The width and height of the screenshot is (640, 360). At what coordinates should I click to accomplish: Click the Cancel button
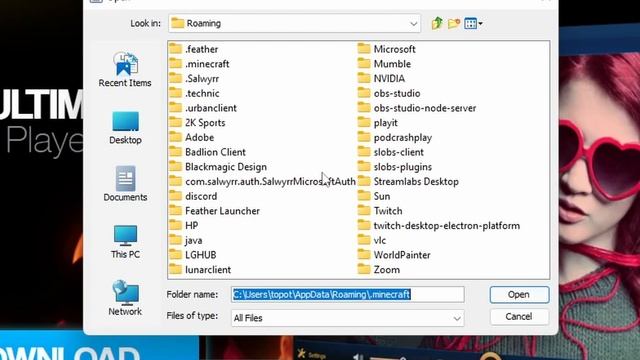519,317
